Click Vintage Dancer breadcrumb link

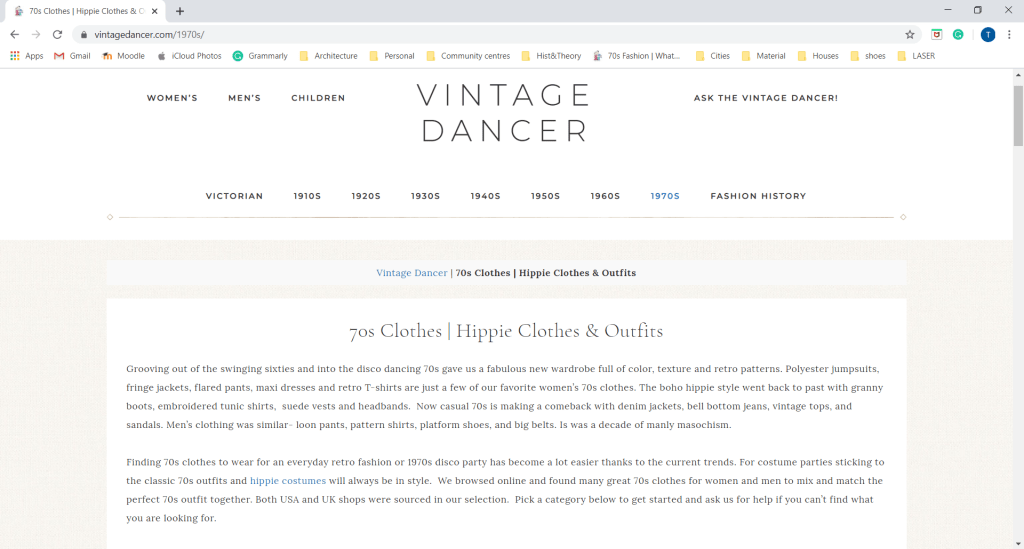click(x=412, y=273)
